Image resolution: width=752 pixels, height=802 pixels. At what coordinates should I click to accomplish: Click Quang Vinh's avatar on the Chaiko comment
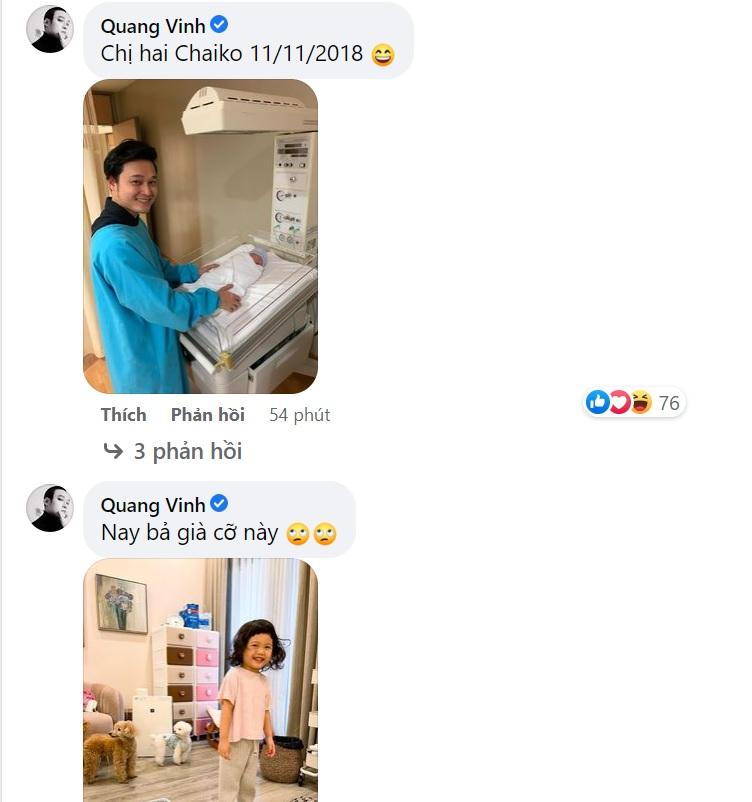[49, 28]
